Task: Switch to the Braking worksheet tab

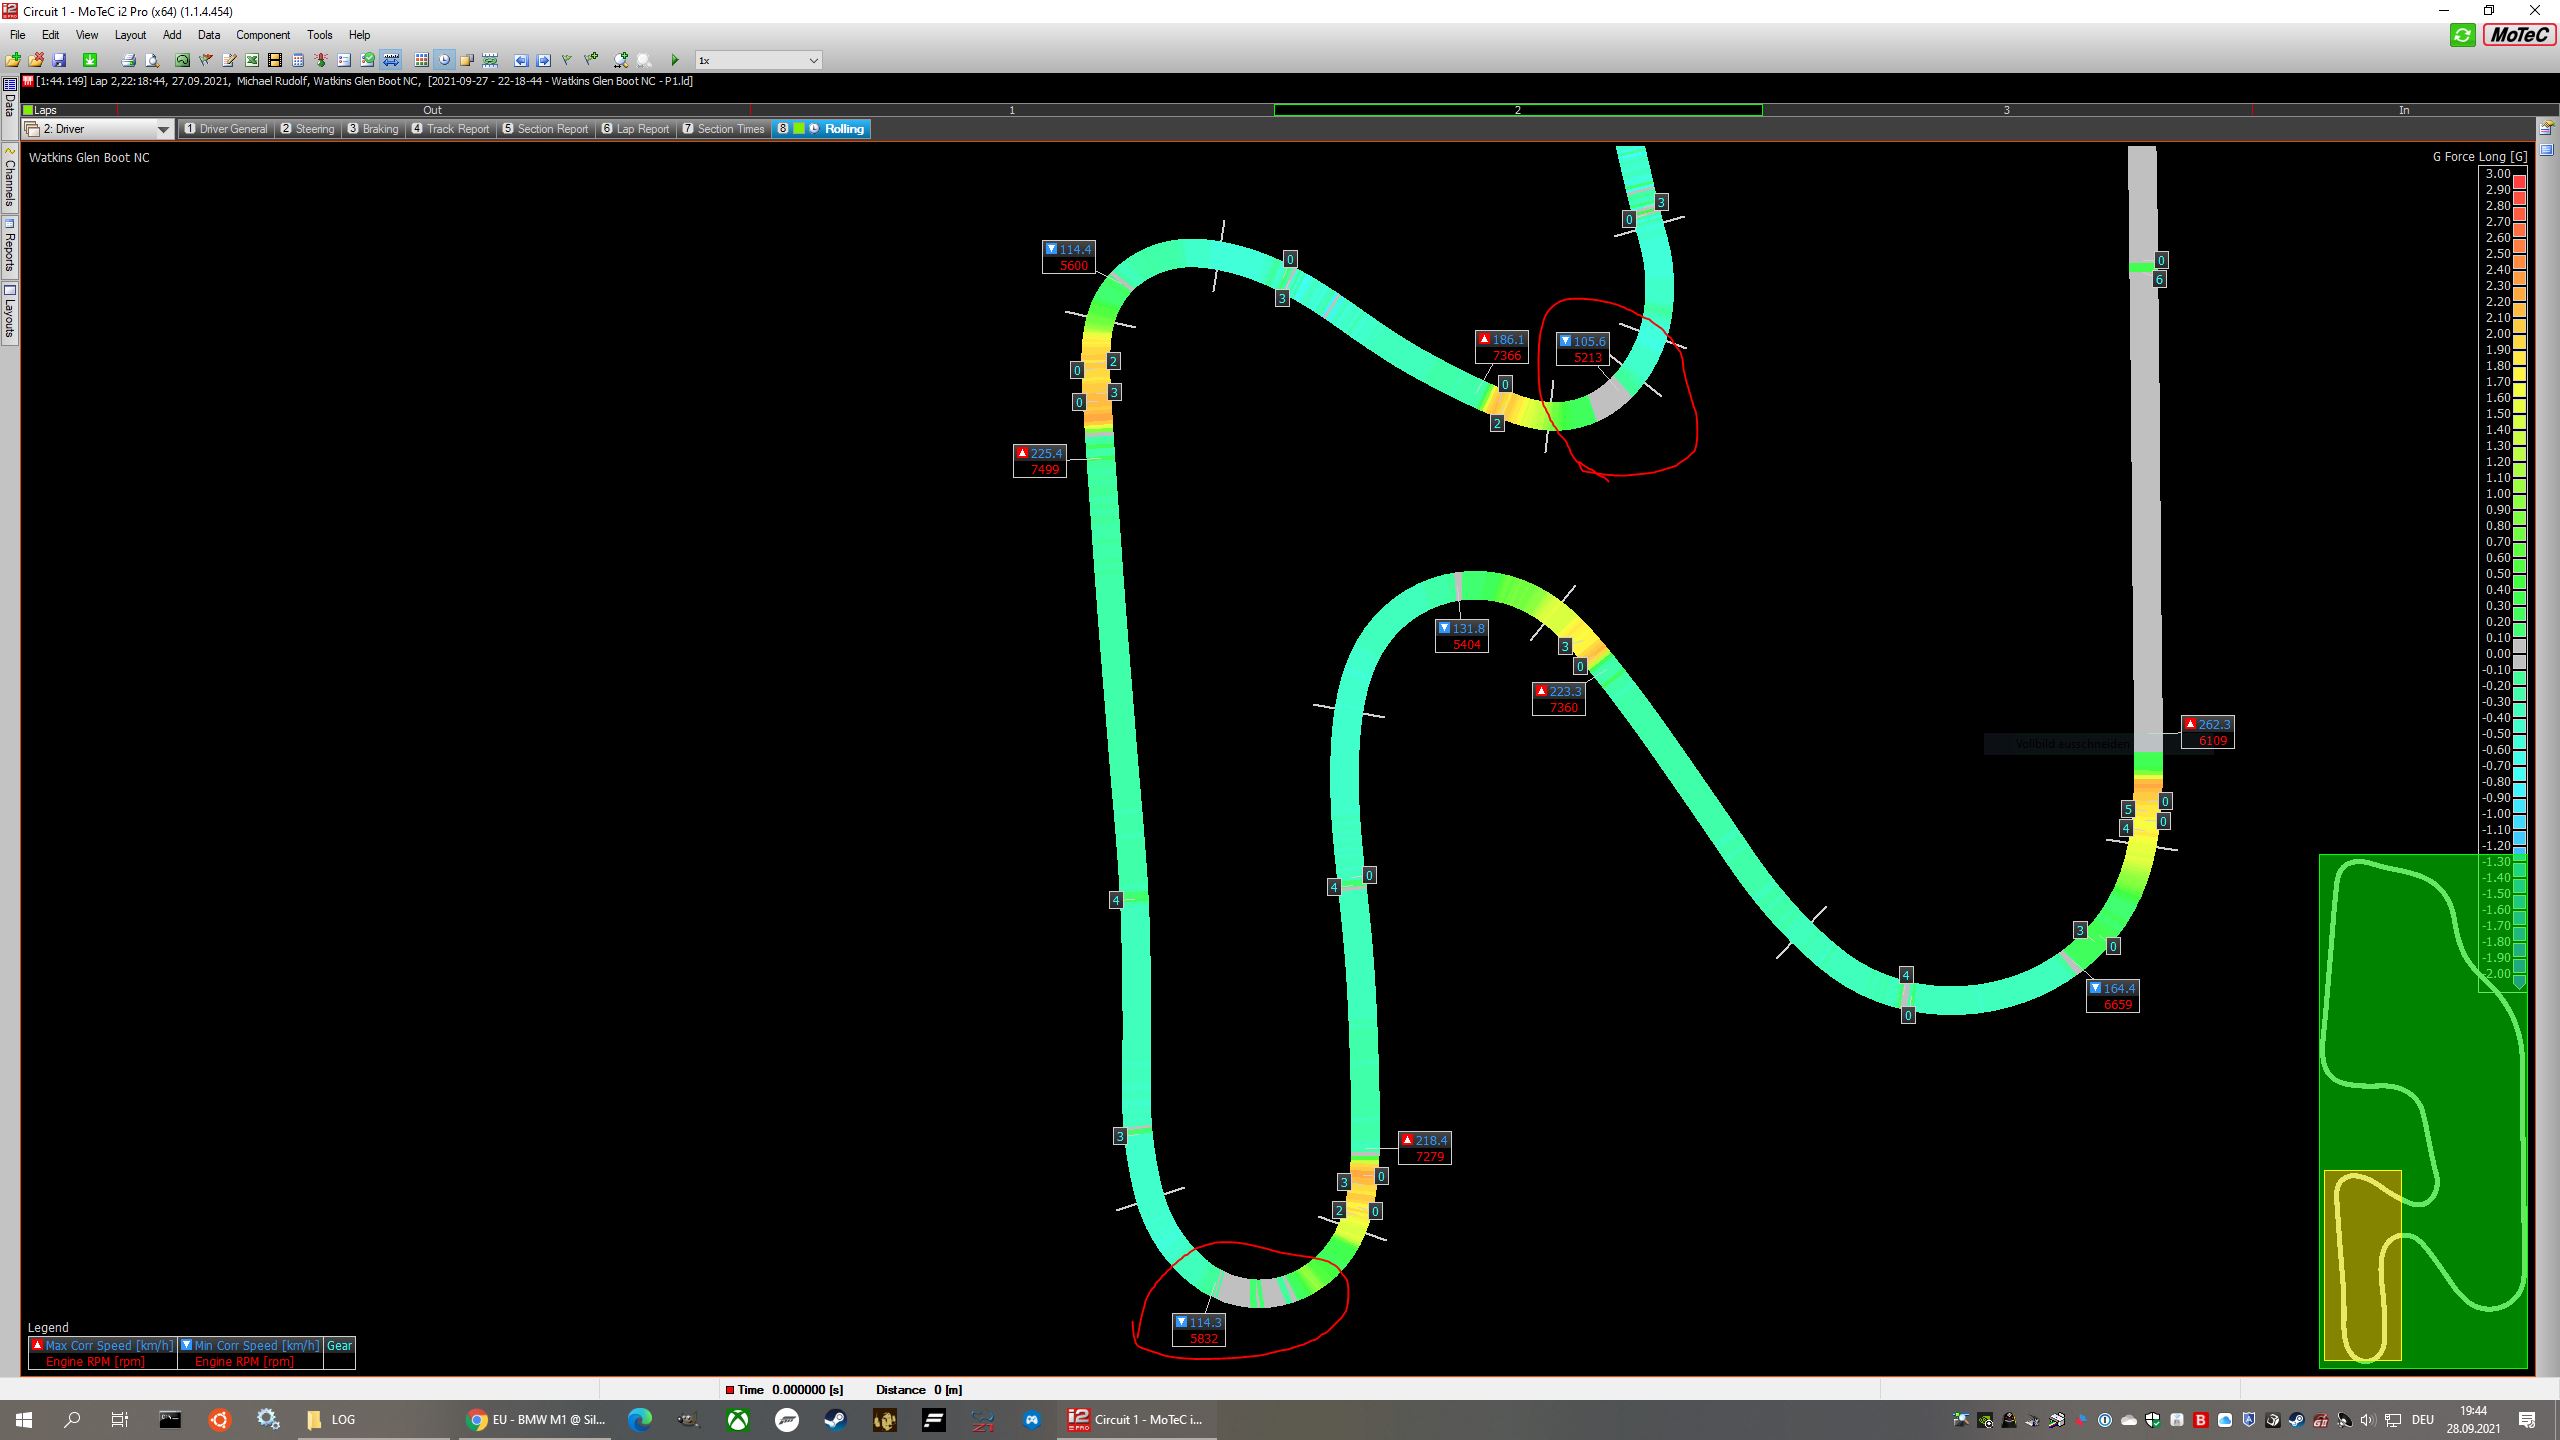Action: coord(373,129)
